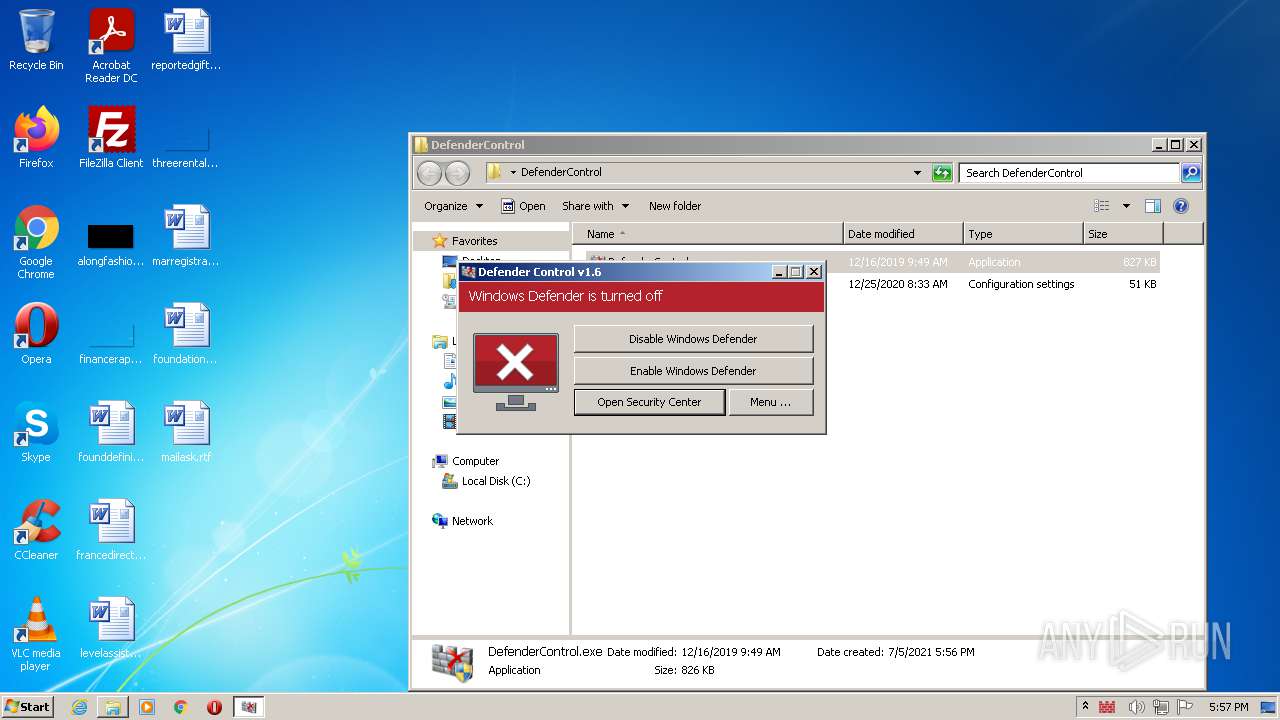Select the reportedgift Word document icon
The height and width of the screenshot is (720, 1280).
[186, 39]
